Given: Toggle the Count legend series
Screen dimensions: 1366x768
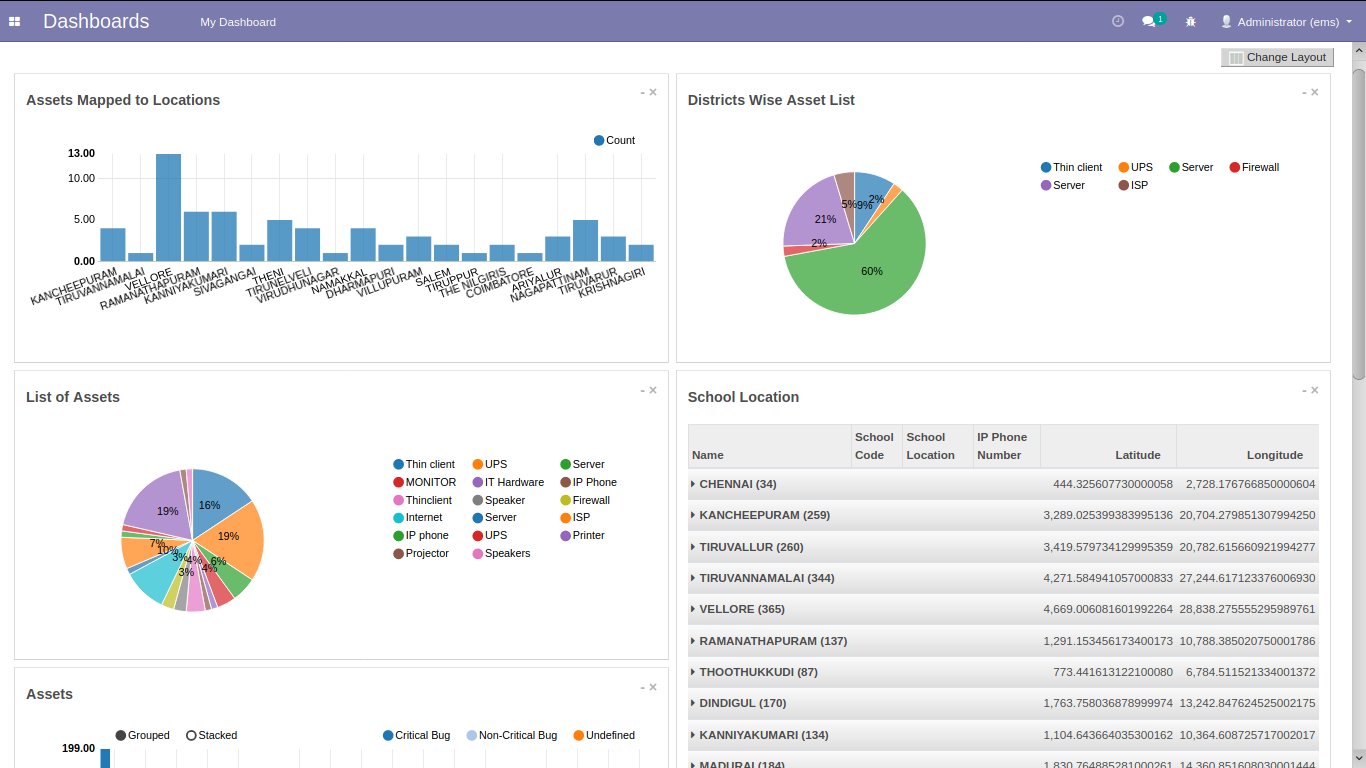Looking at the screenshot, I should coord(614,140).
